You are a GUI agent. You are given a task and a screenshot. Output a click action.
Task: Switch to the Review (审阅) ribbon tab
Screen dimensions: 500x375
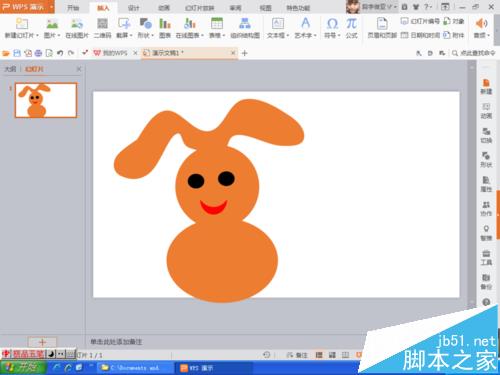[x=235, y=8]
